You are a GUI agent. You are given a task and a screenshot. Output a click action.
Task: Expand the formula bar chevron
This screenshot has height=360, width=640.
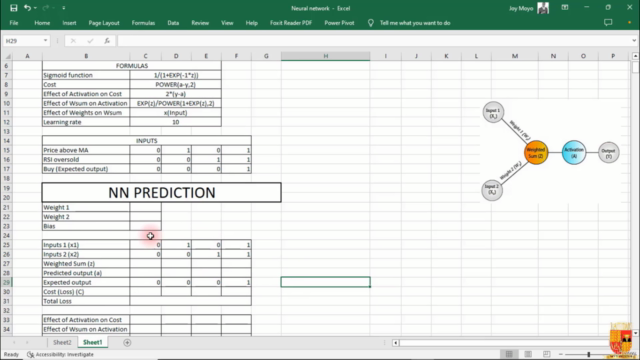(634, 41)
